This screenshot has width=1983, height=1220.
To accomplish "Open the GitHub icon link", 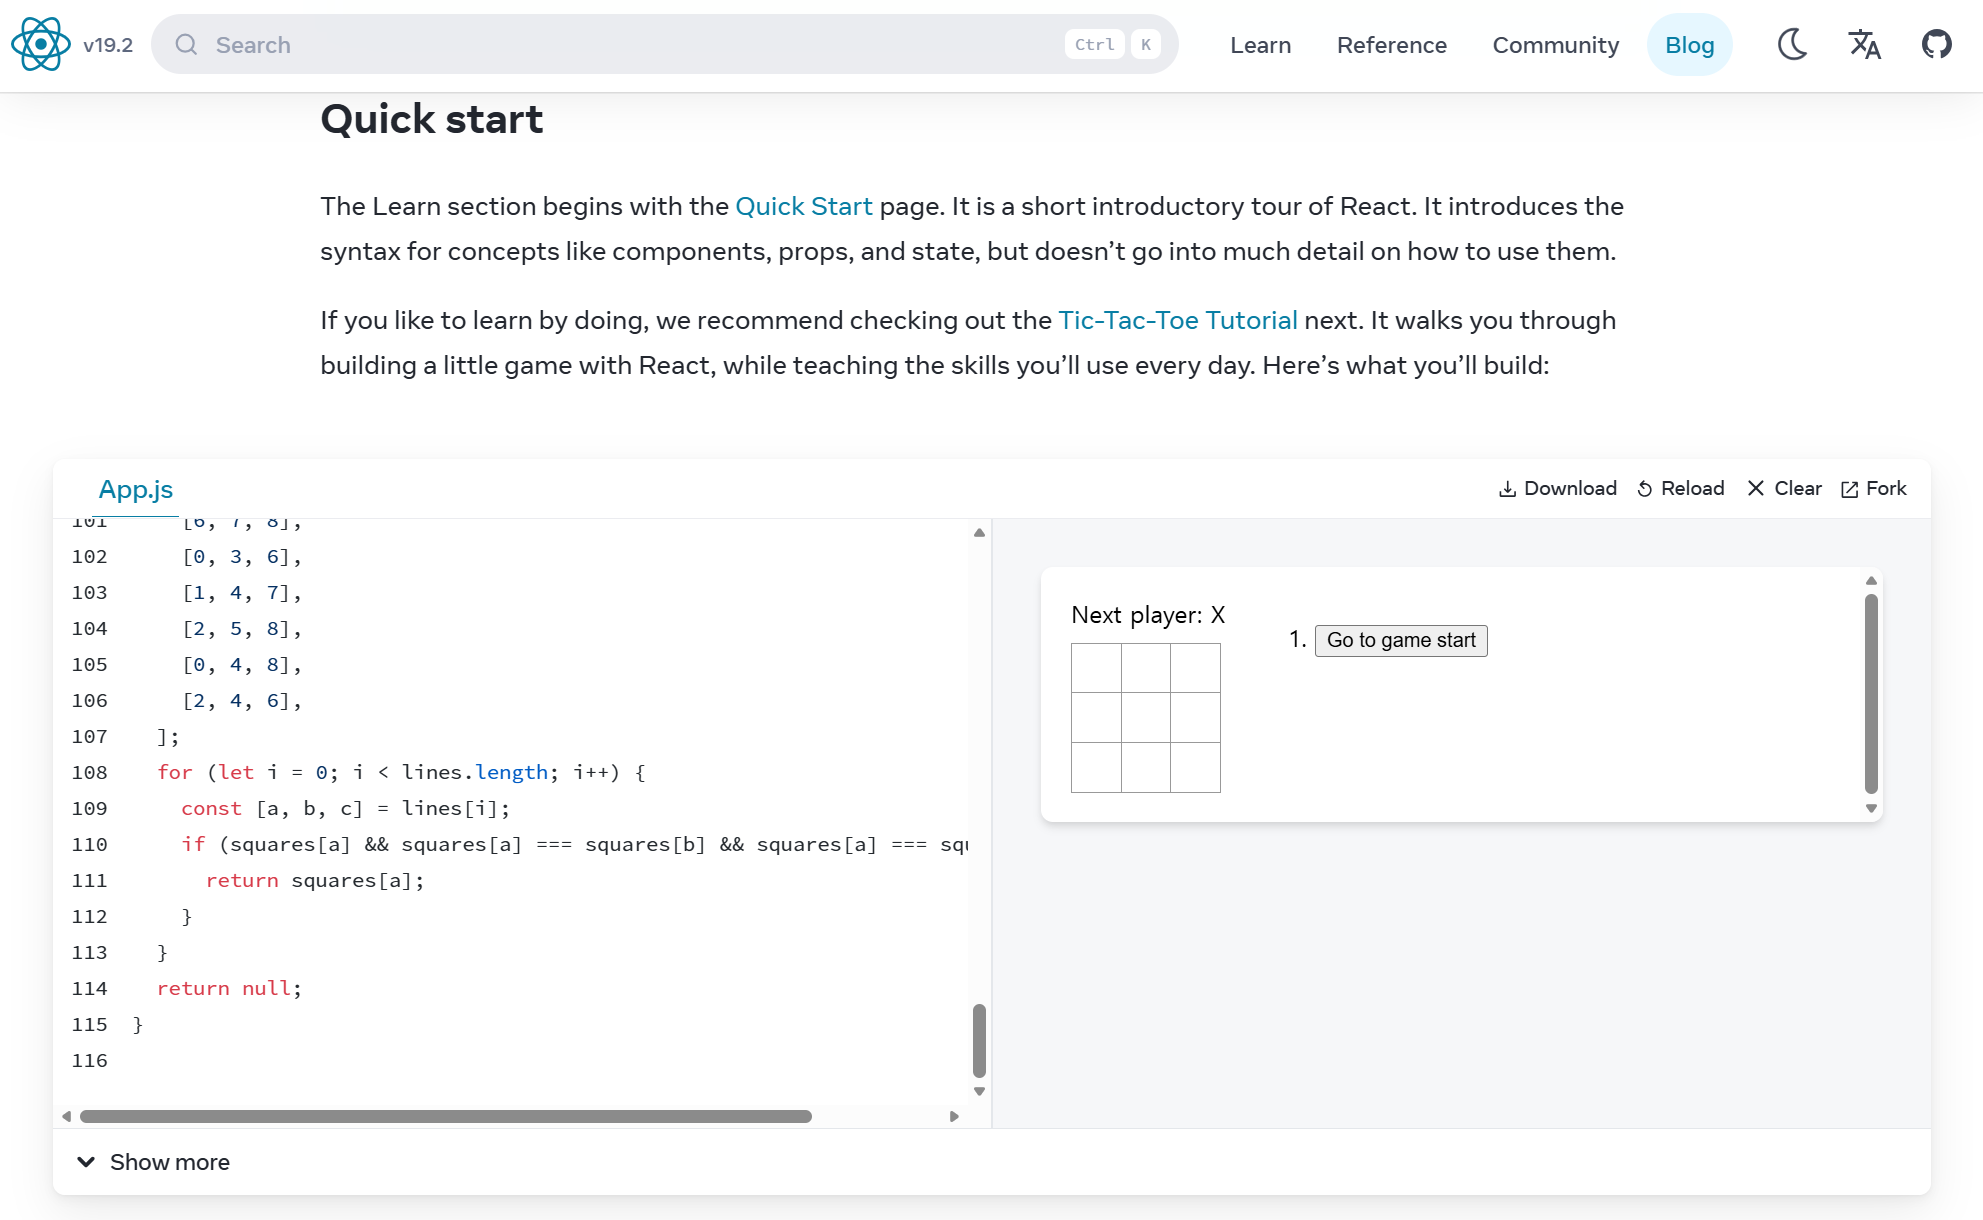I will point(1936,44).
